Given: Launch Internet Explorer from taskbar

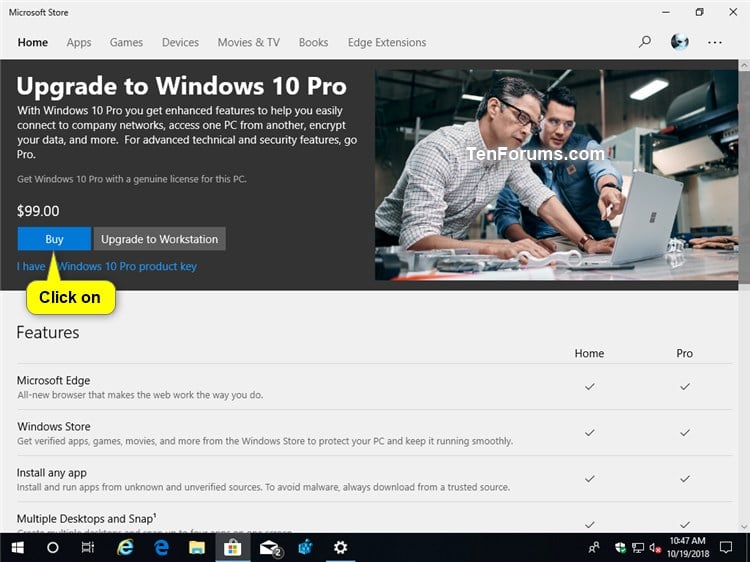Looking at the screenshot, I should click(125, 547).
